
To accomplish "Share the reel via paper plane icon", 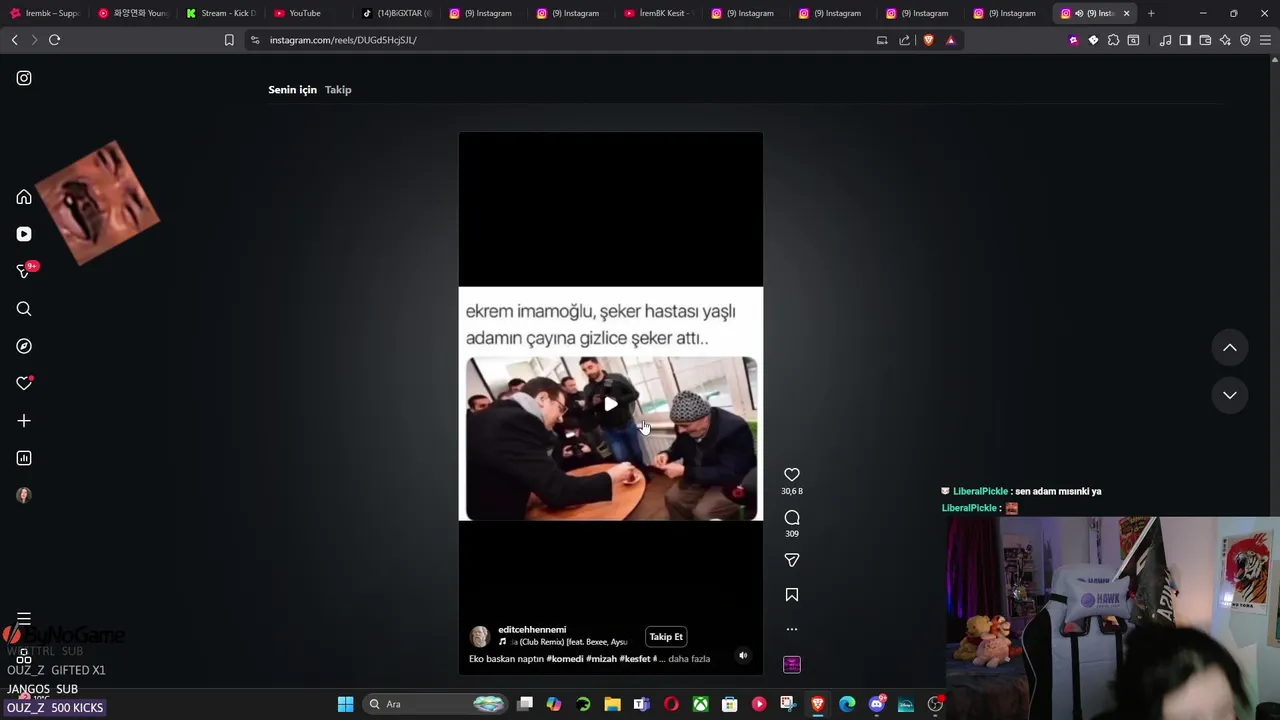I will pos(792,560).
